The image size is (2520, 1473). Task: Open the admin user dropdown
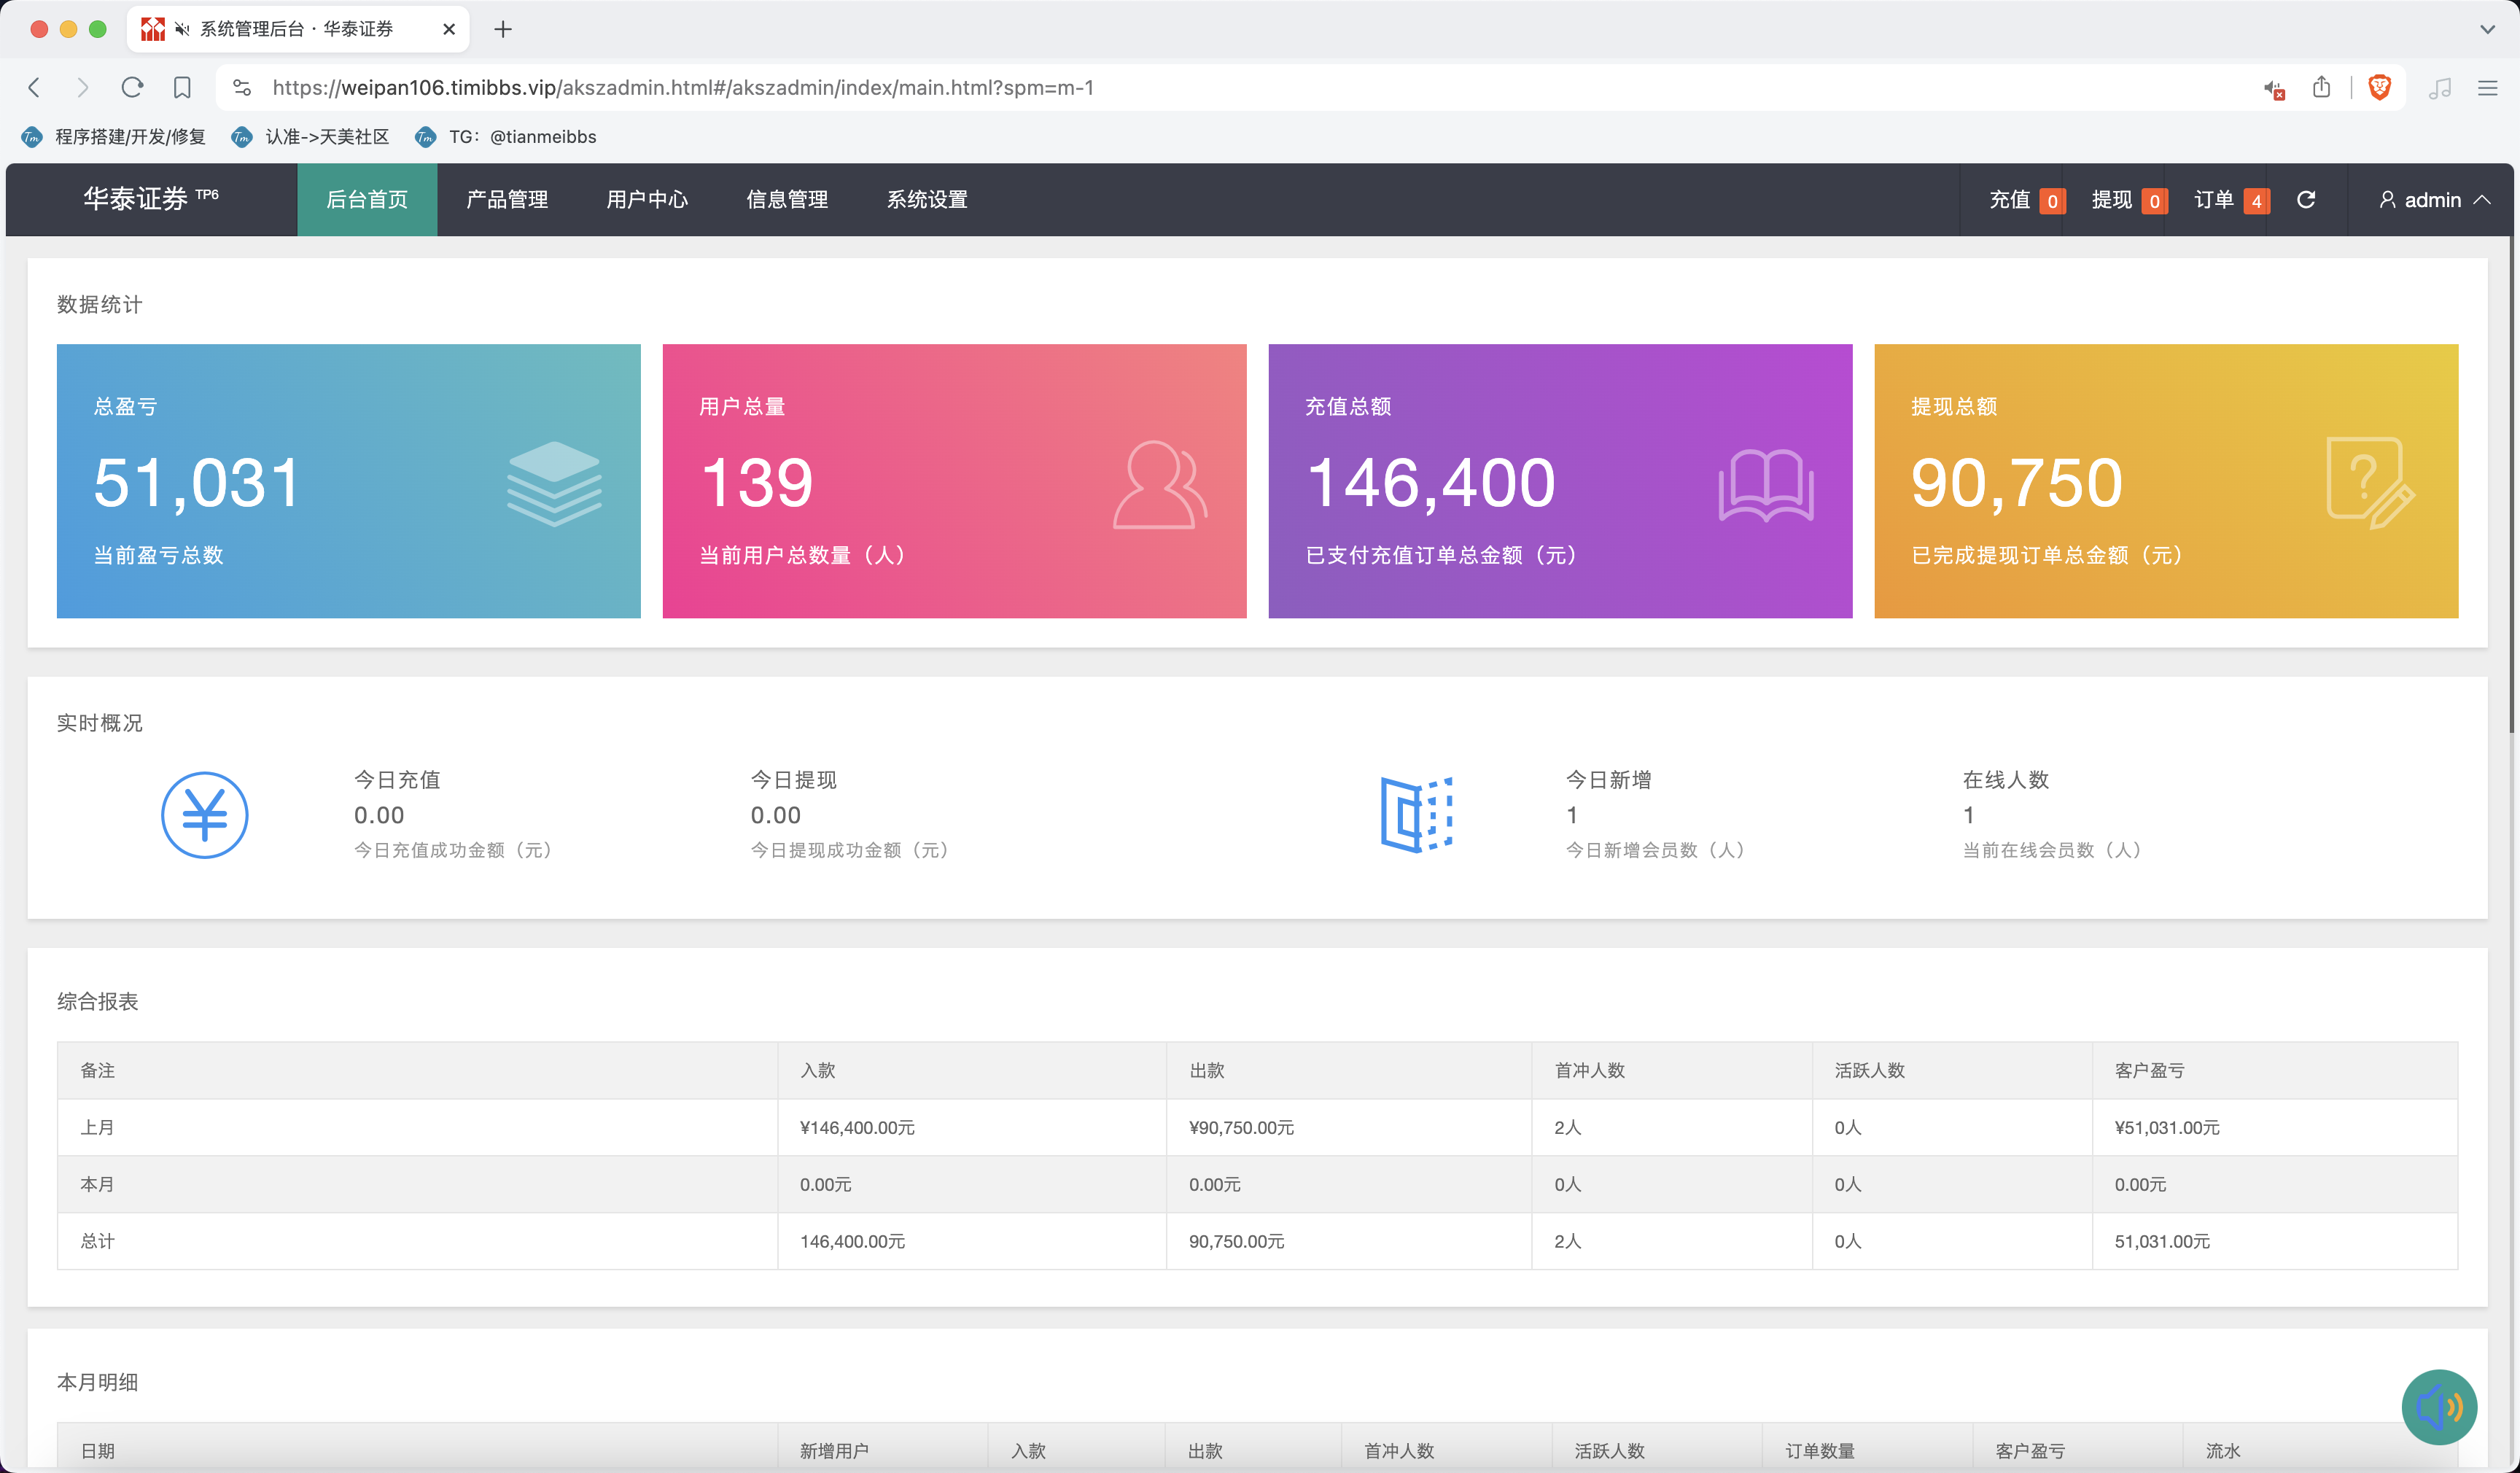coord(2434,200)
